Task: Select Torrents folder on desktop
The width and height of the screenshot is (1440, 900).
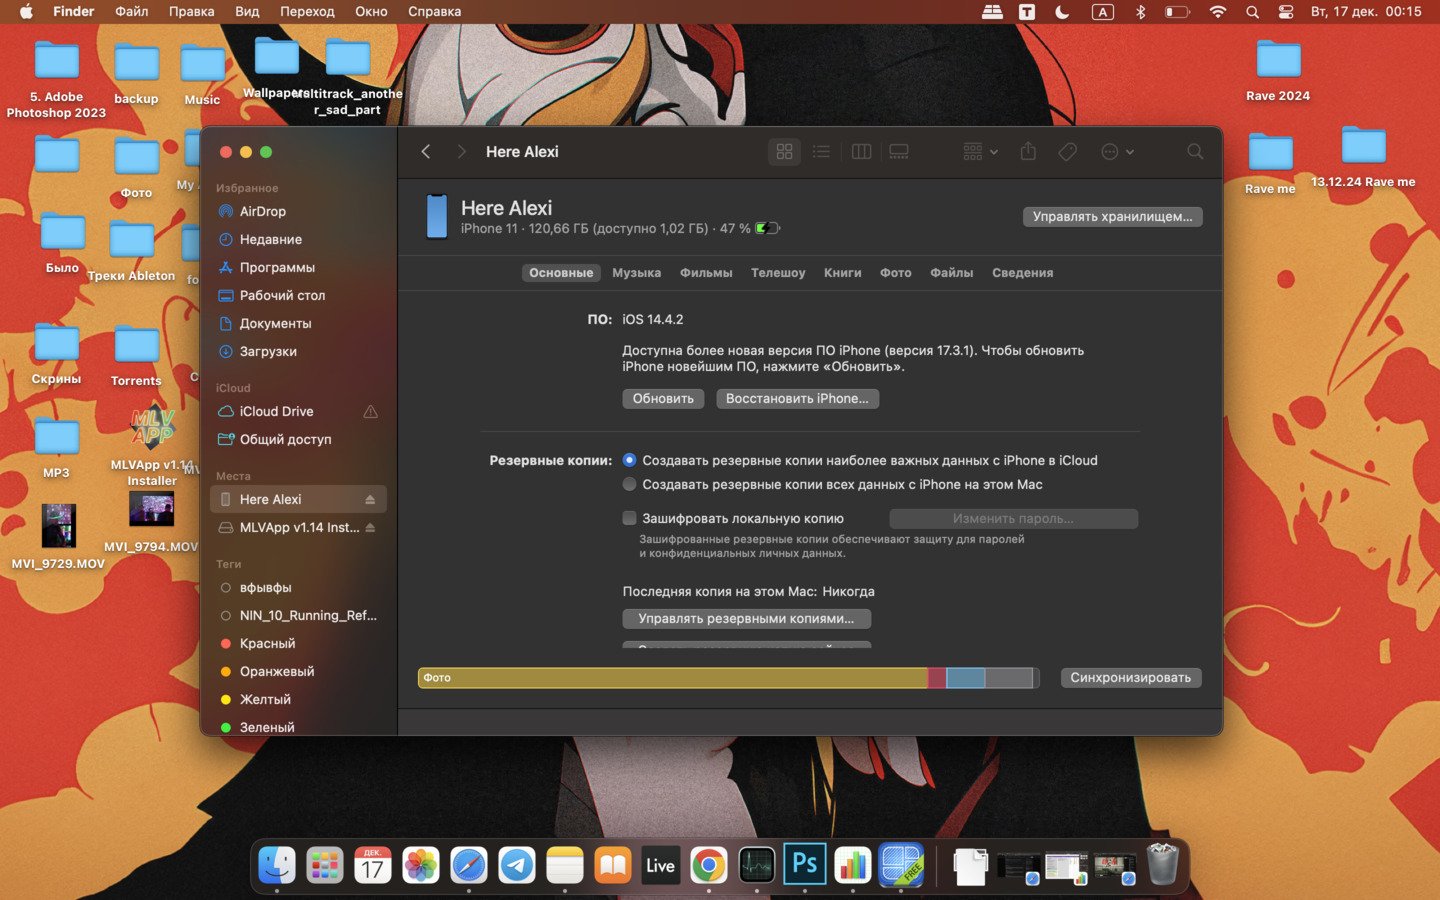Action: (136, 354)
